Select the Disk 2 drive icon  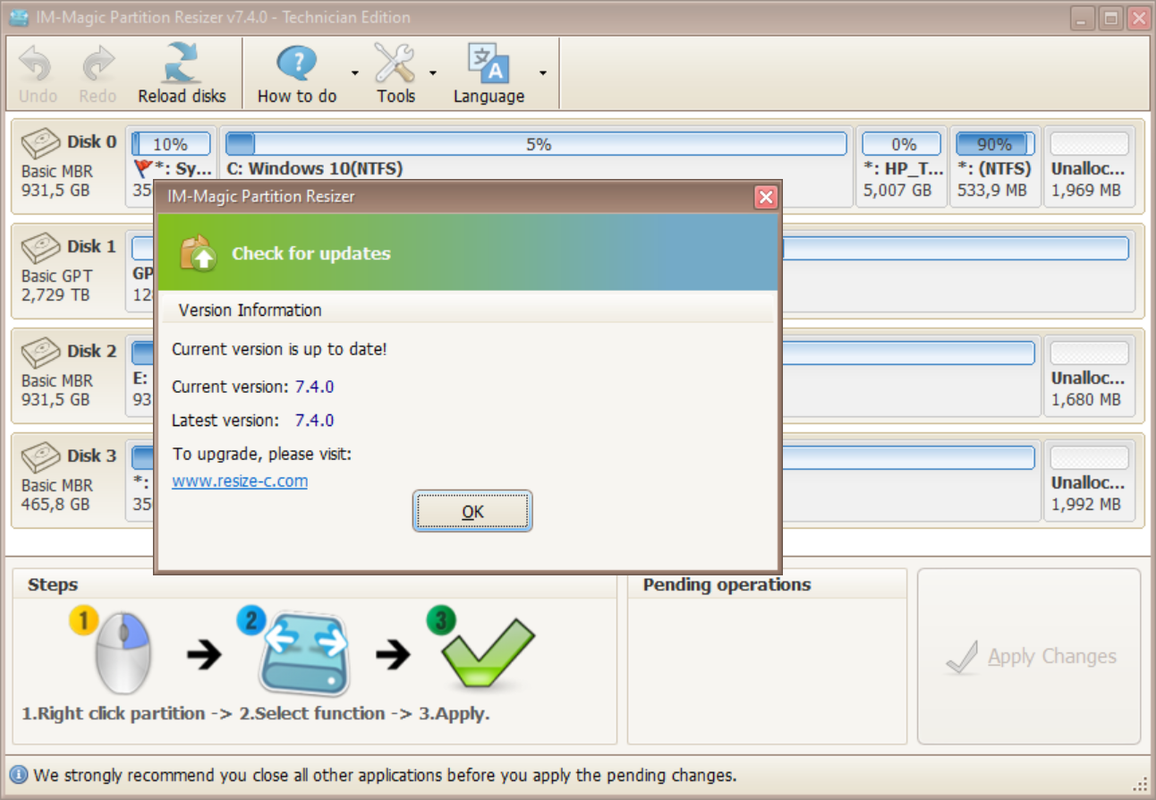(40, 352)
